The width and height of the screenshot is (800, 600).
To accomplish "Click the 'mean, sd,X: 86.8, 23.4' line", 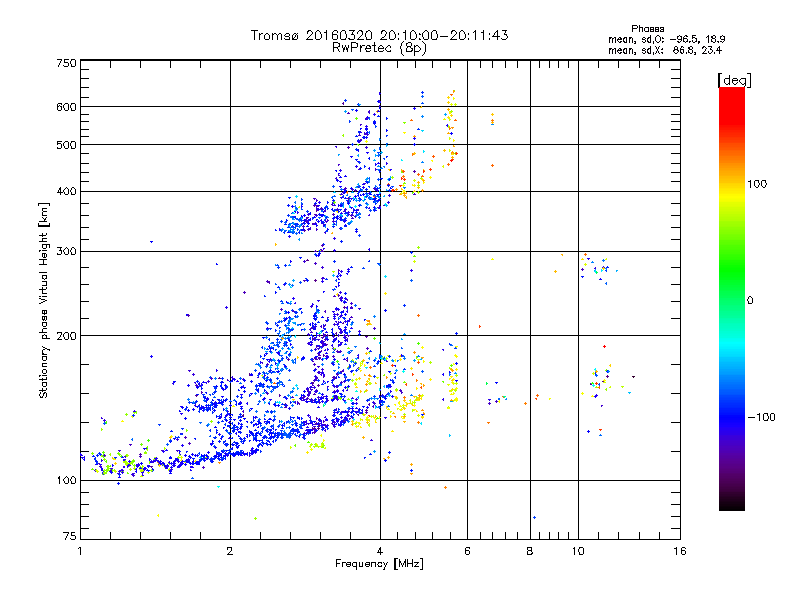I will click(x=664, y=50).
